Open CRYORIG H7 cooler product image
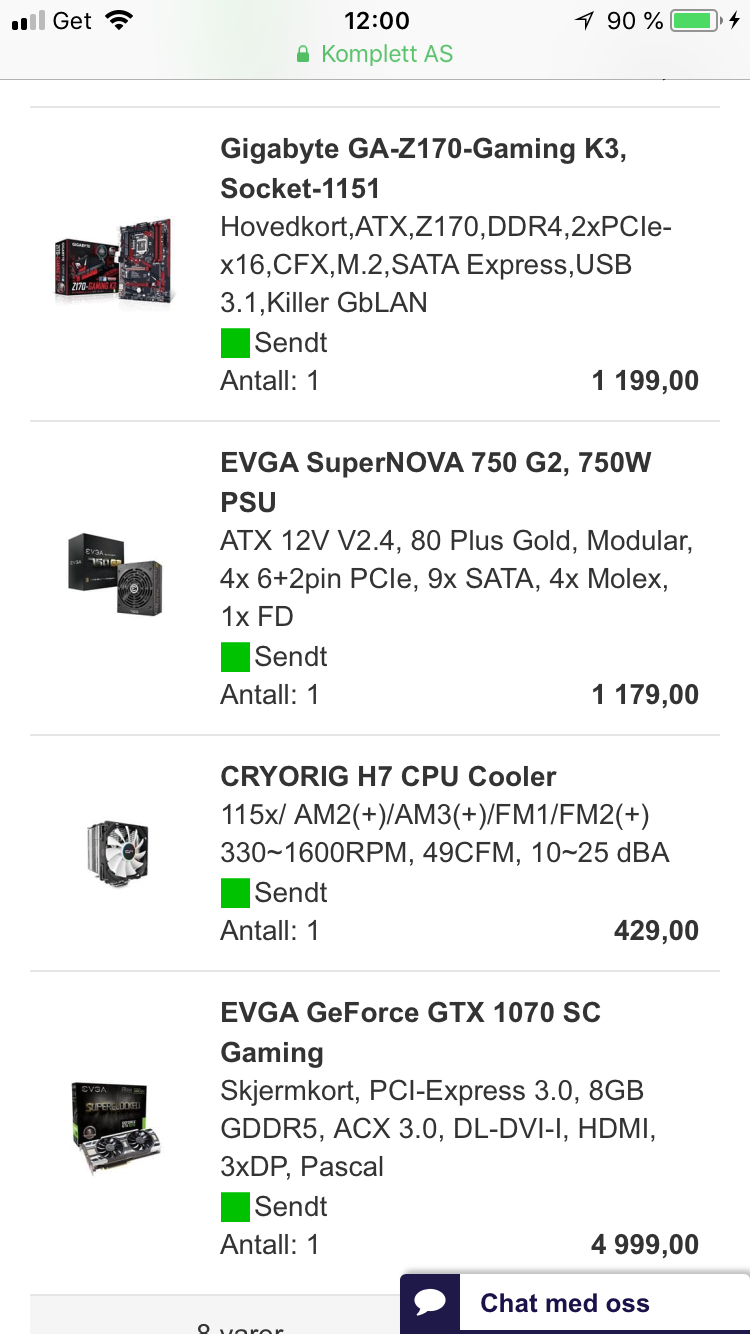 coord(116,853)
